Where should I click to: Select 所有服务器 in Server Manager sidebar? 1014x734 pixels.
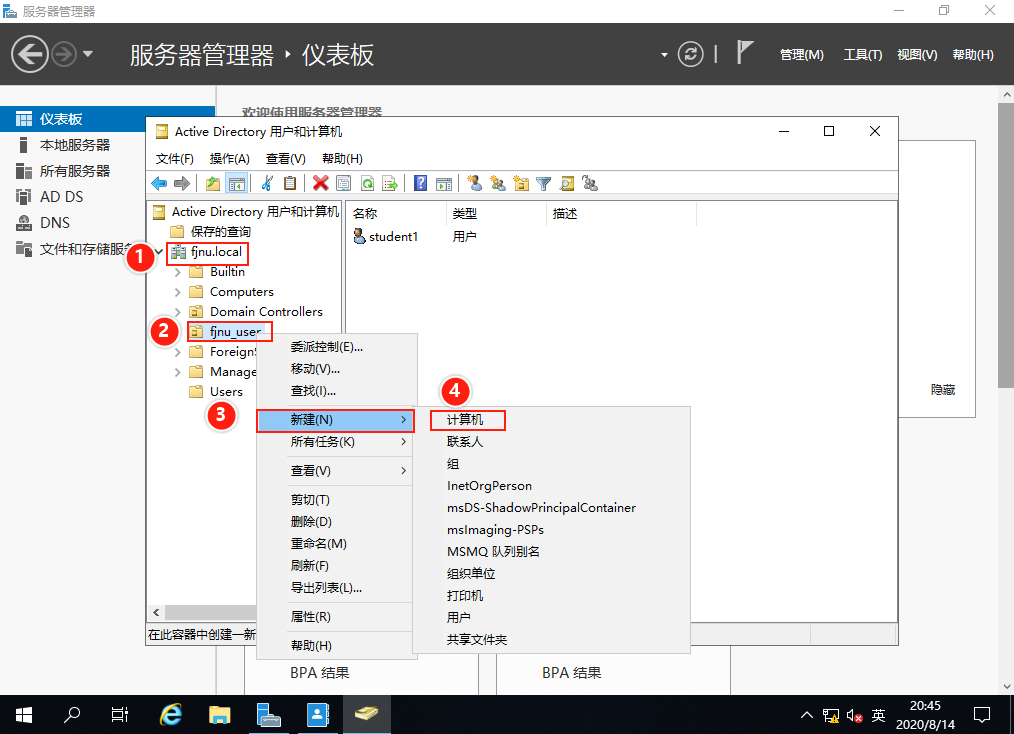[75, 171]
